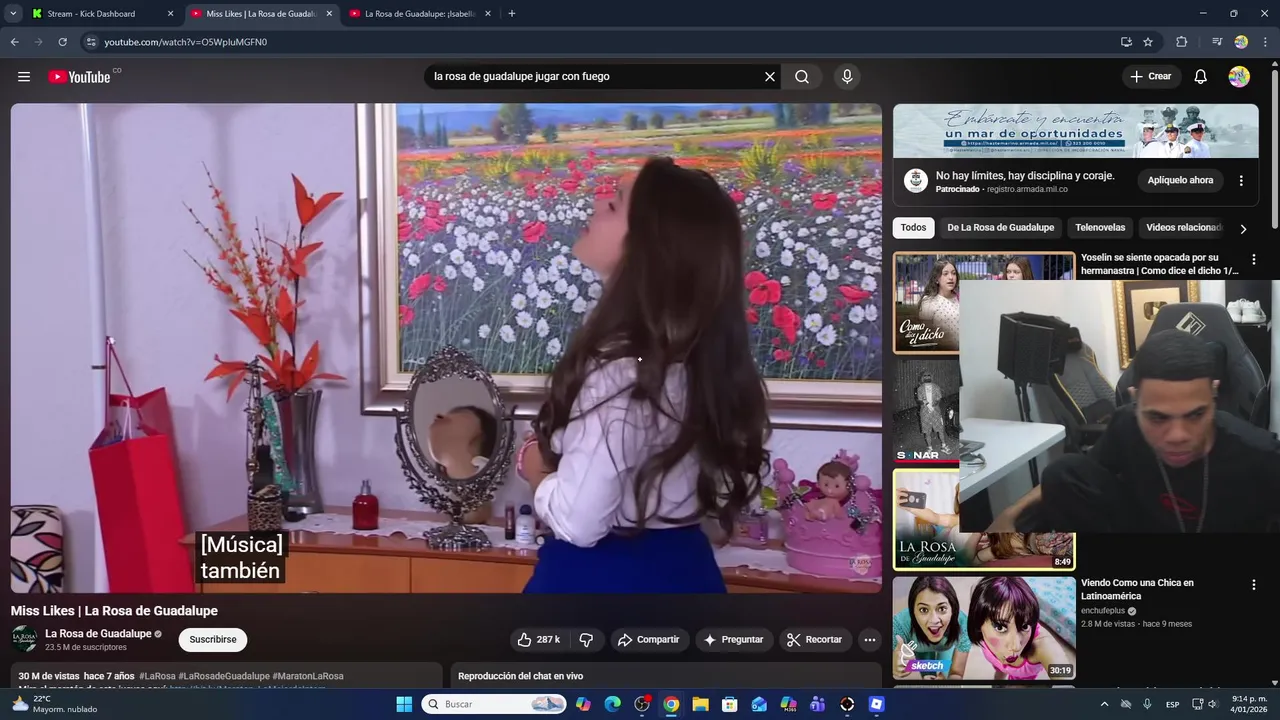Open options for the Yoselin video suggestion
The height and width of the screenshot is (720, 1280).
coord(1253,259)
